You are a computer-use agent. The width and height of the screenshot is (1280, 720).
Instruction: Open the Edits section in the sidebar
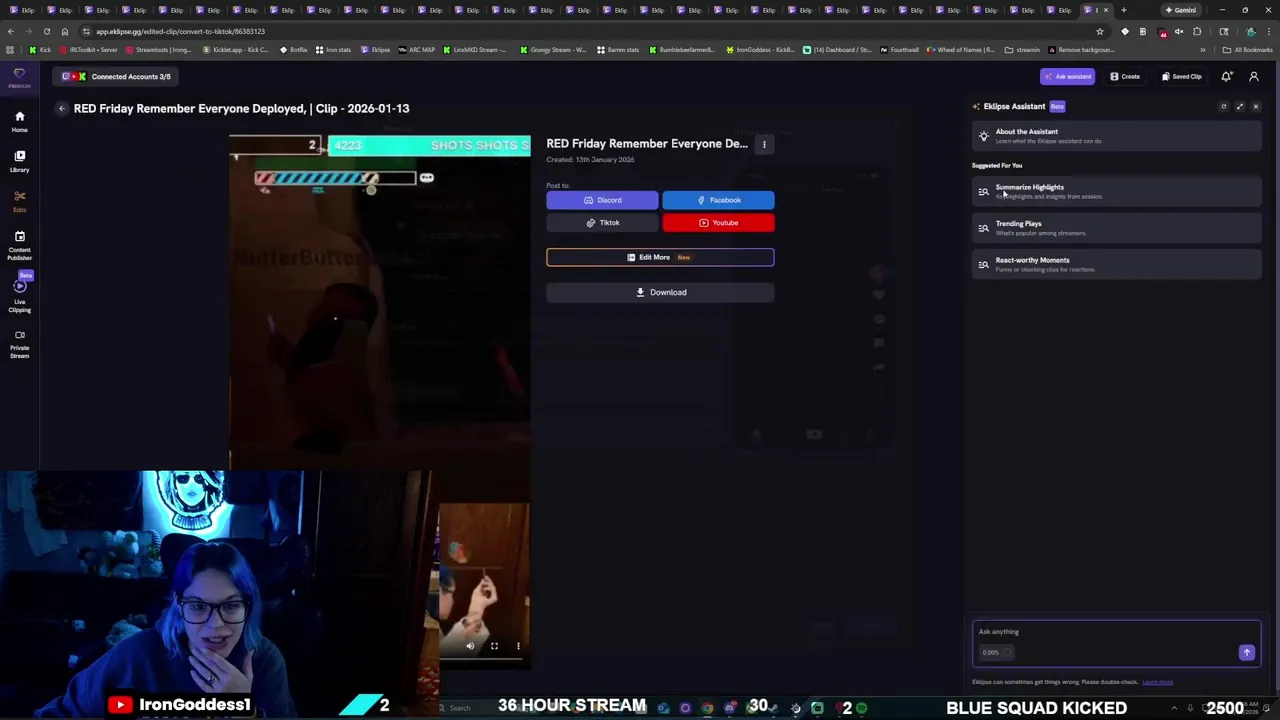19,201
